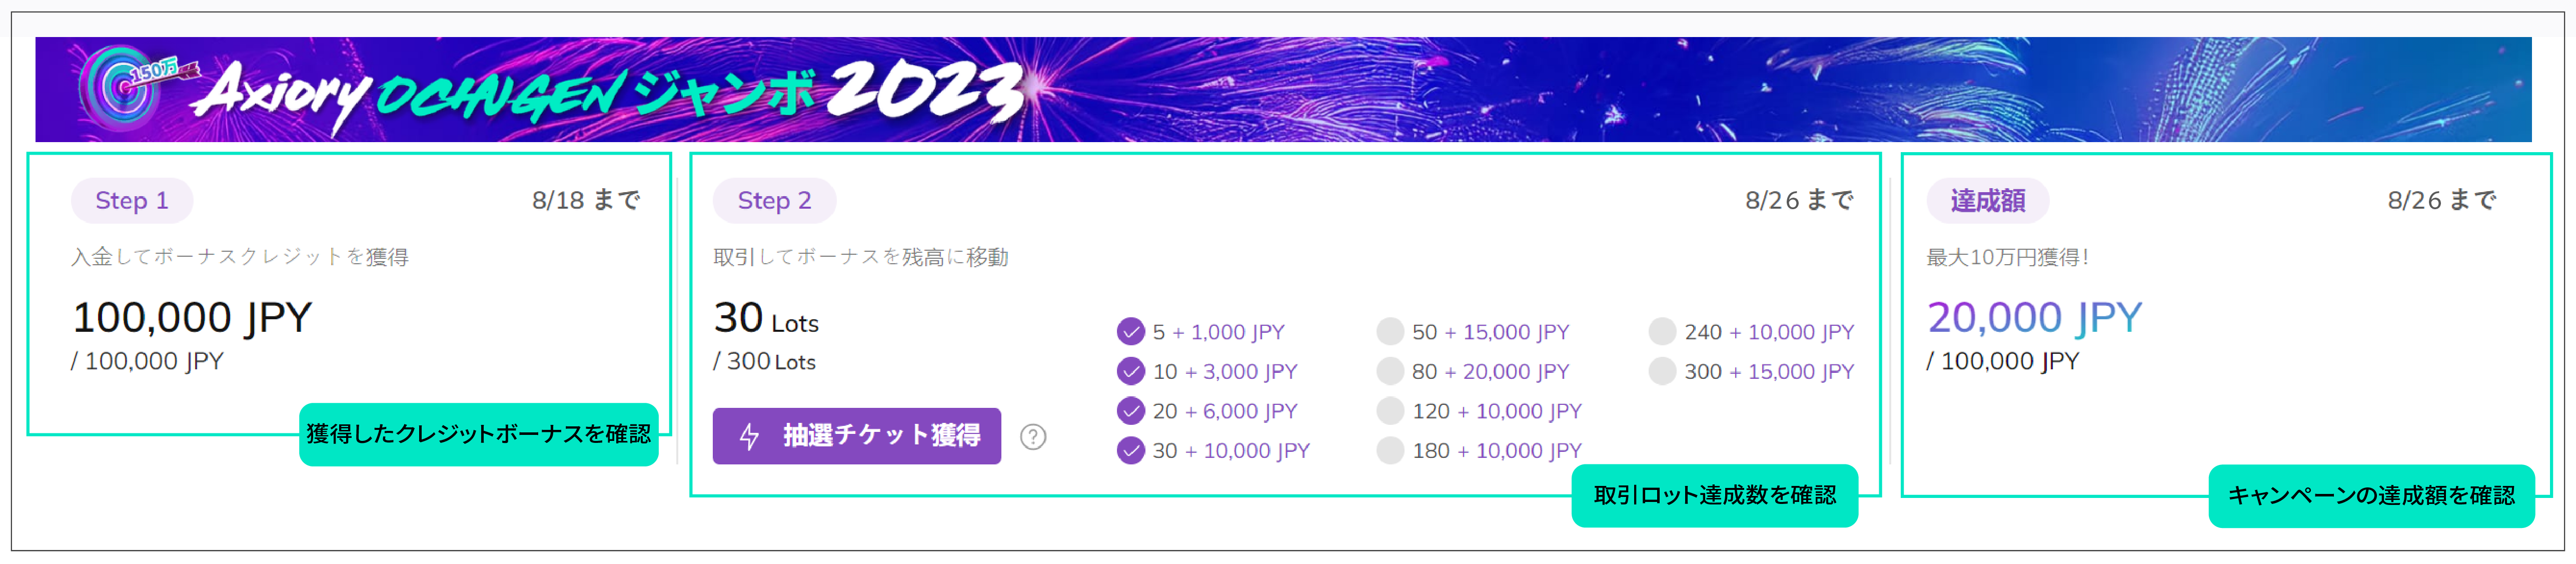Click the question mark help icon

point(1033,437)
